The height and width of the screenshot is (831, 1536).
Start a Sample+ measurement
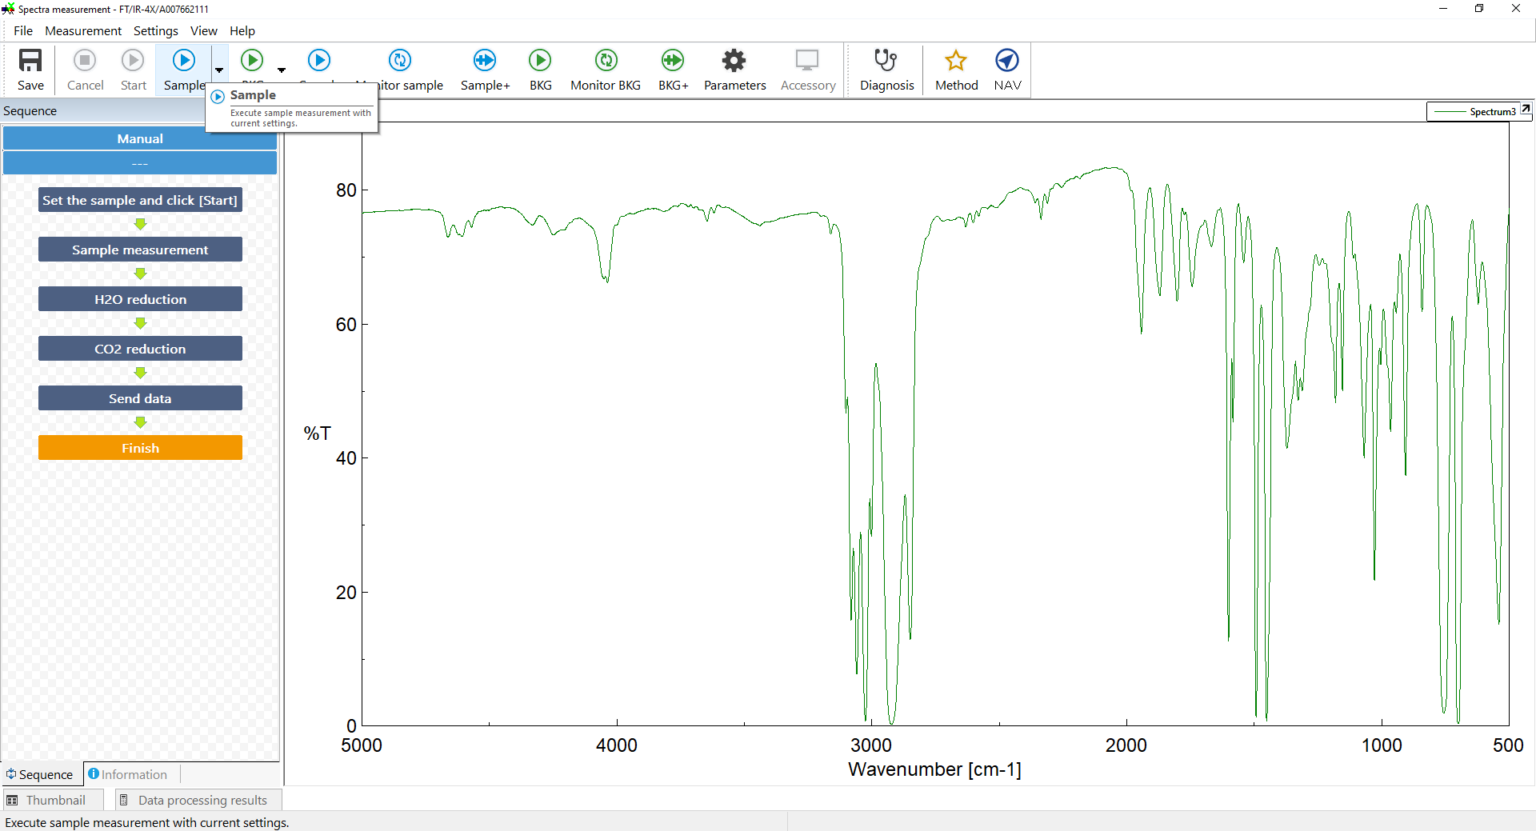click(x=485, y=60)
